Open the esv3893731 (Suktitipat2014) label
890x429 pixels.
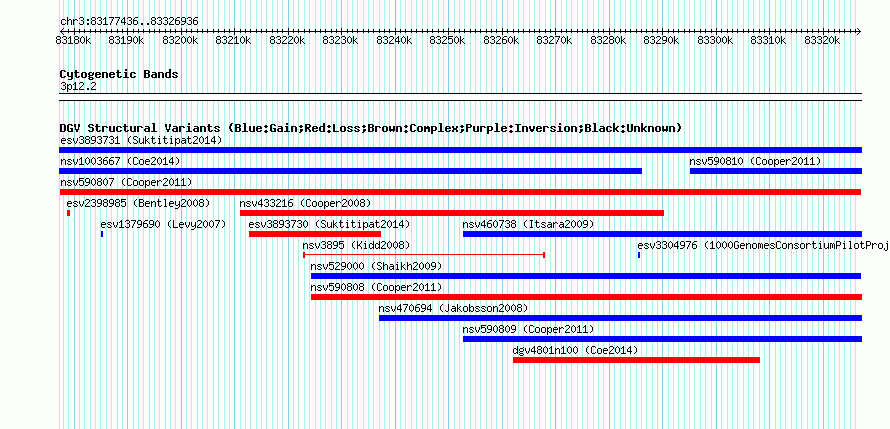pyautogui.click(x=141, y=140)
